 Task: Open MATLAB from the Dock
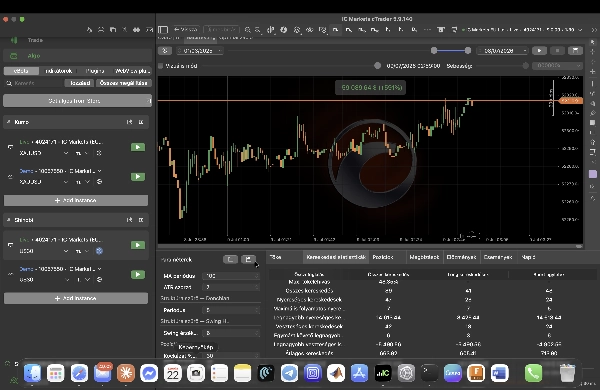coord(336,373)
